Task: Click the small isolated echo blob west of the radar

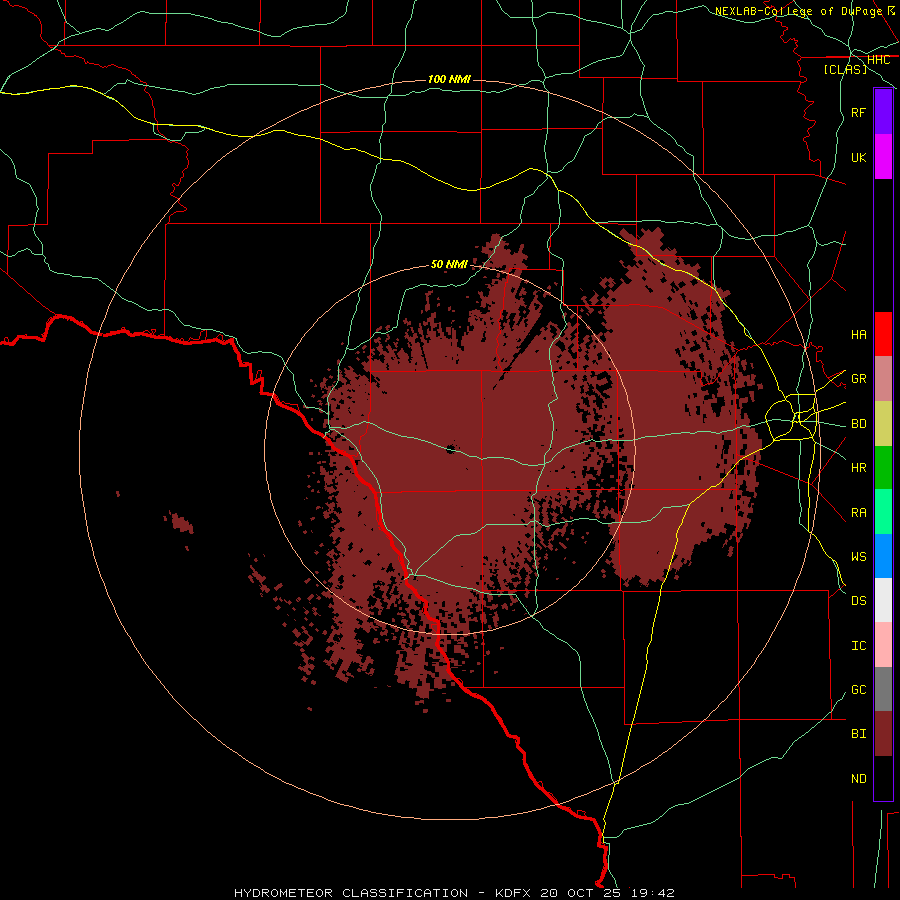Action: tap(182, 522)
